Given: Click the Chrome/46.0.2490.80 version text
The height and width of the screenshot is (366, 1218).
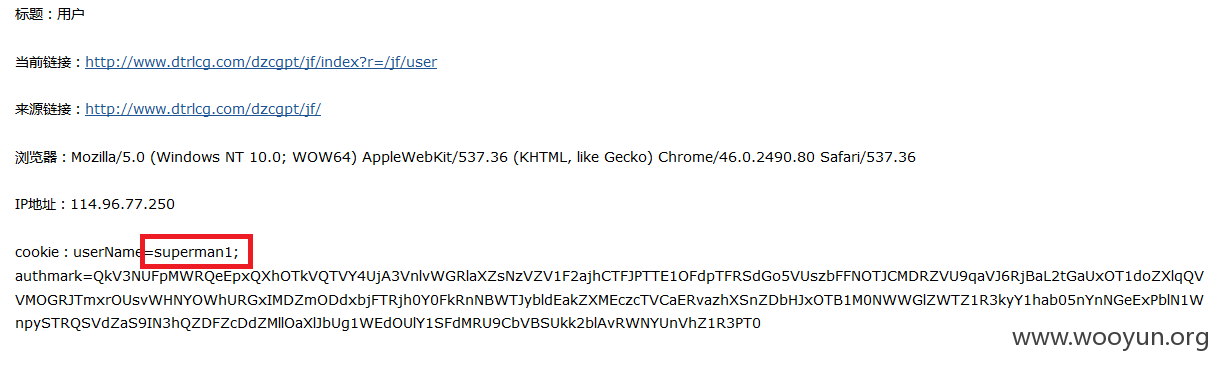Looking at the screenshot, I should [x=723, y=157].
